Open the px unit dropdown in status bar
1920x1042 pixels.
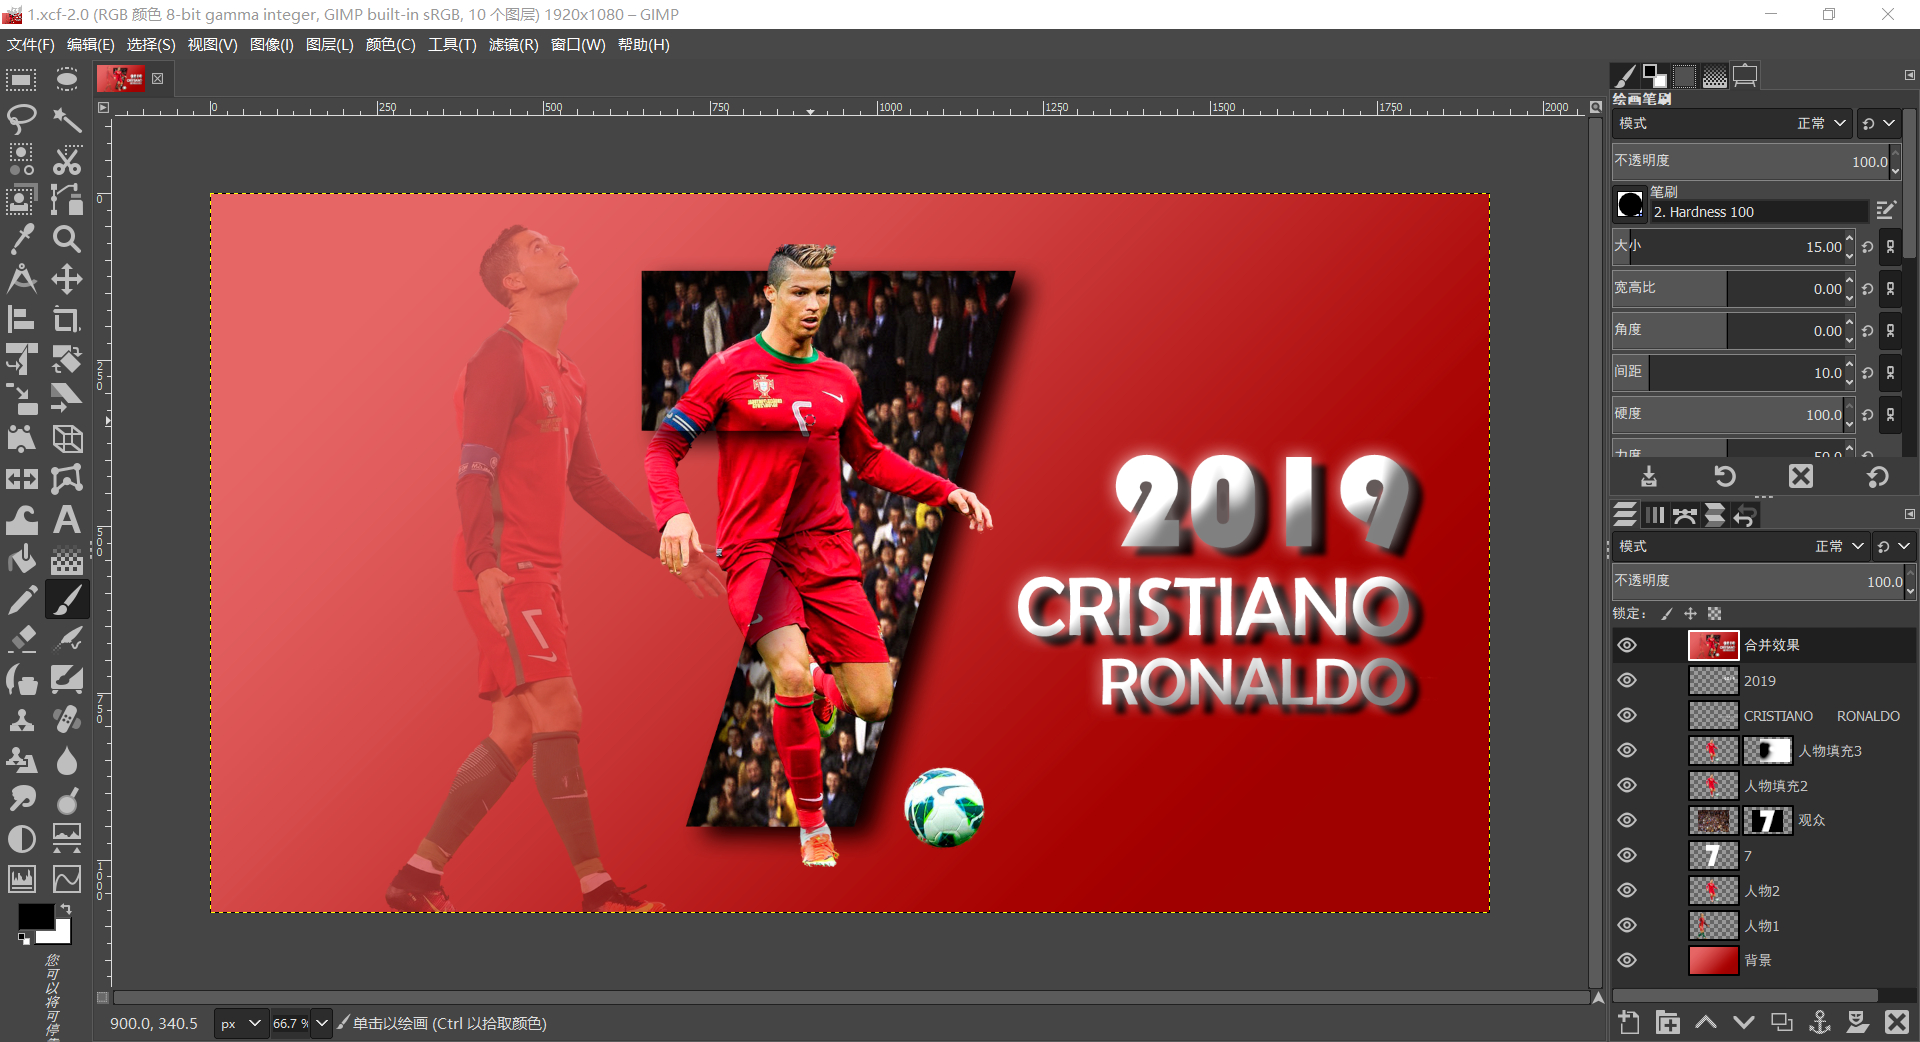241,1023
